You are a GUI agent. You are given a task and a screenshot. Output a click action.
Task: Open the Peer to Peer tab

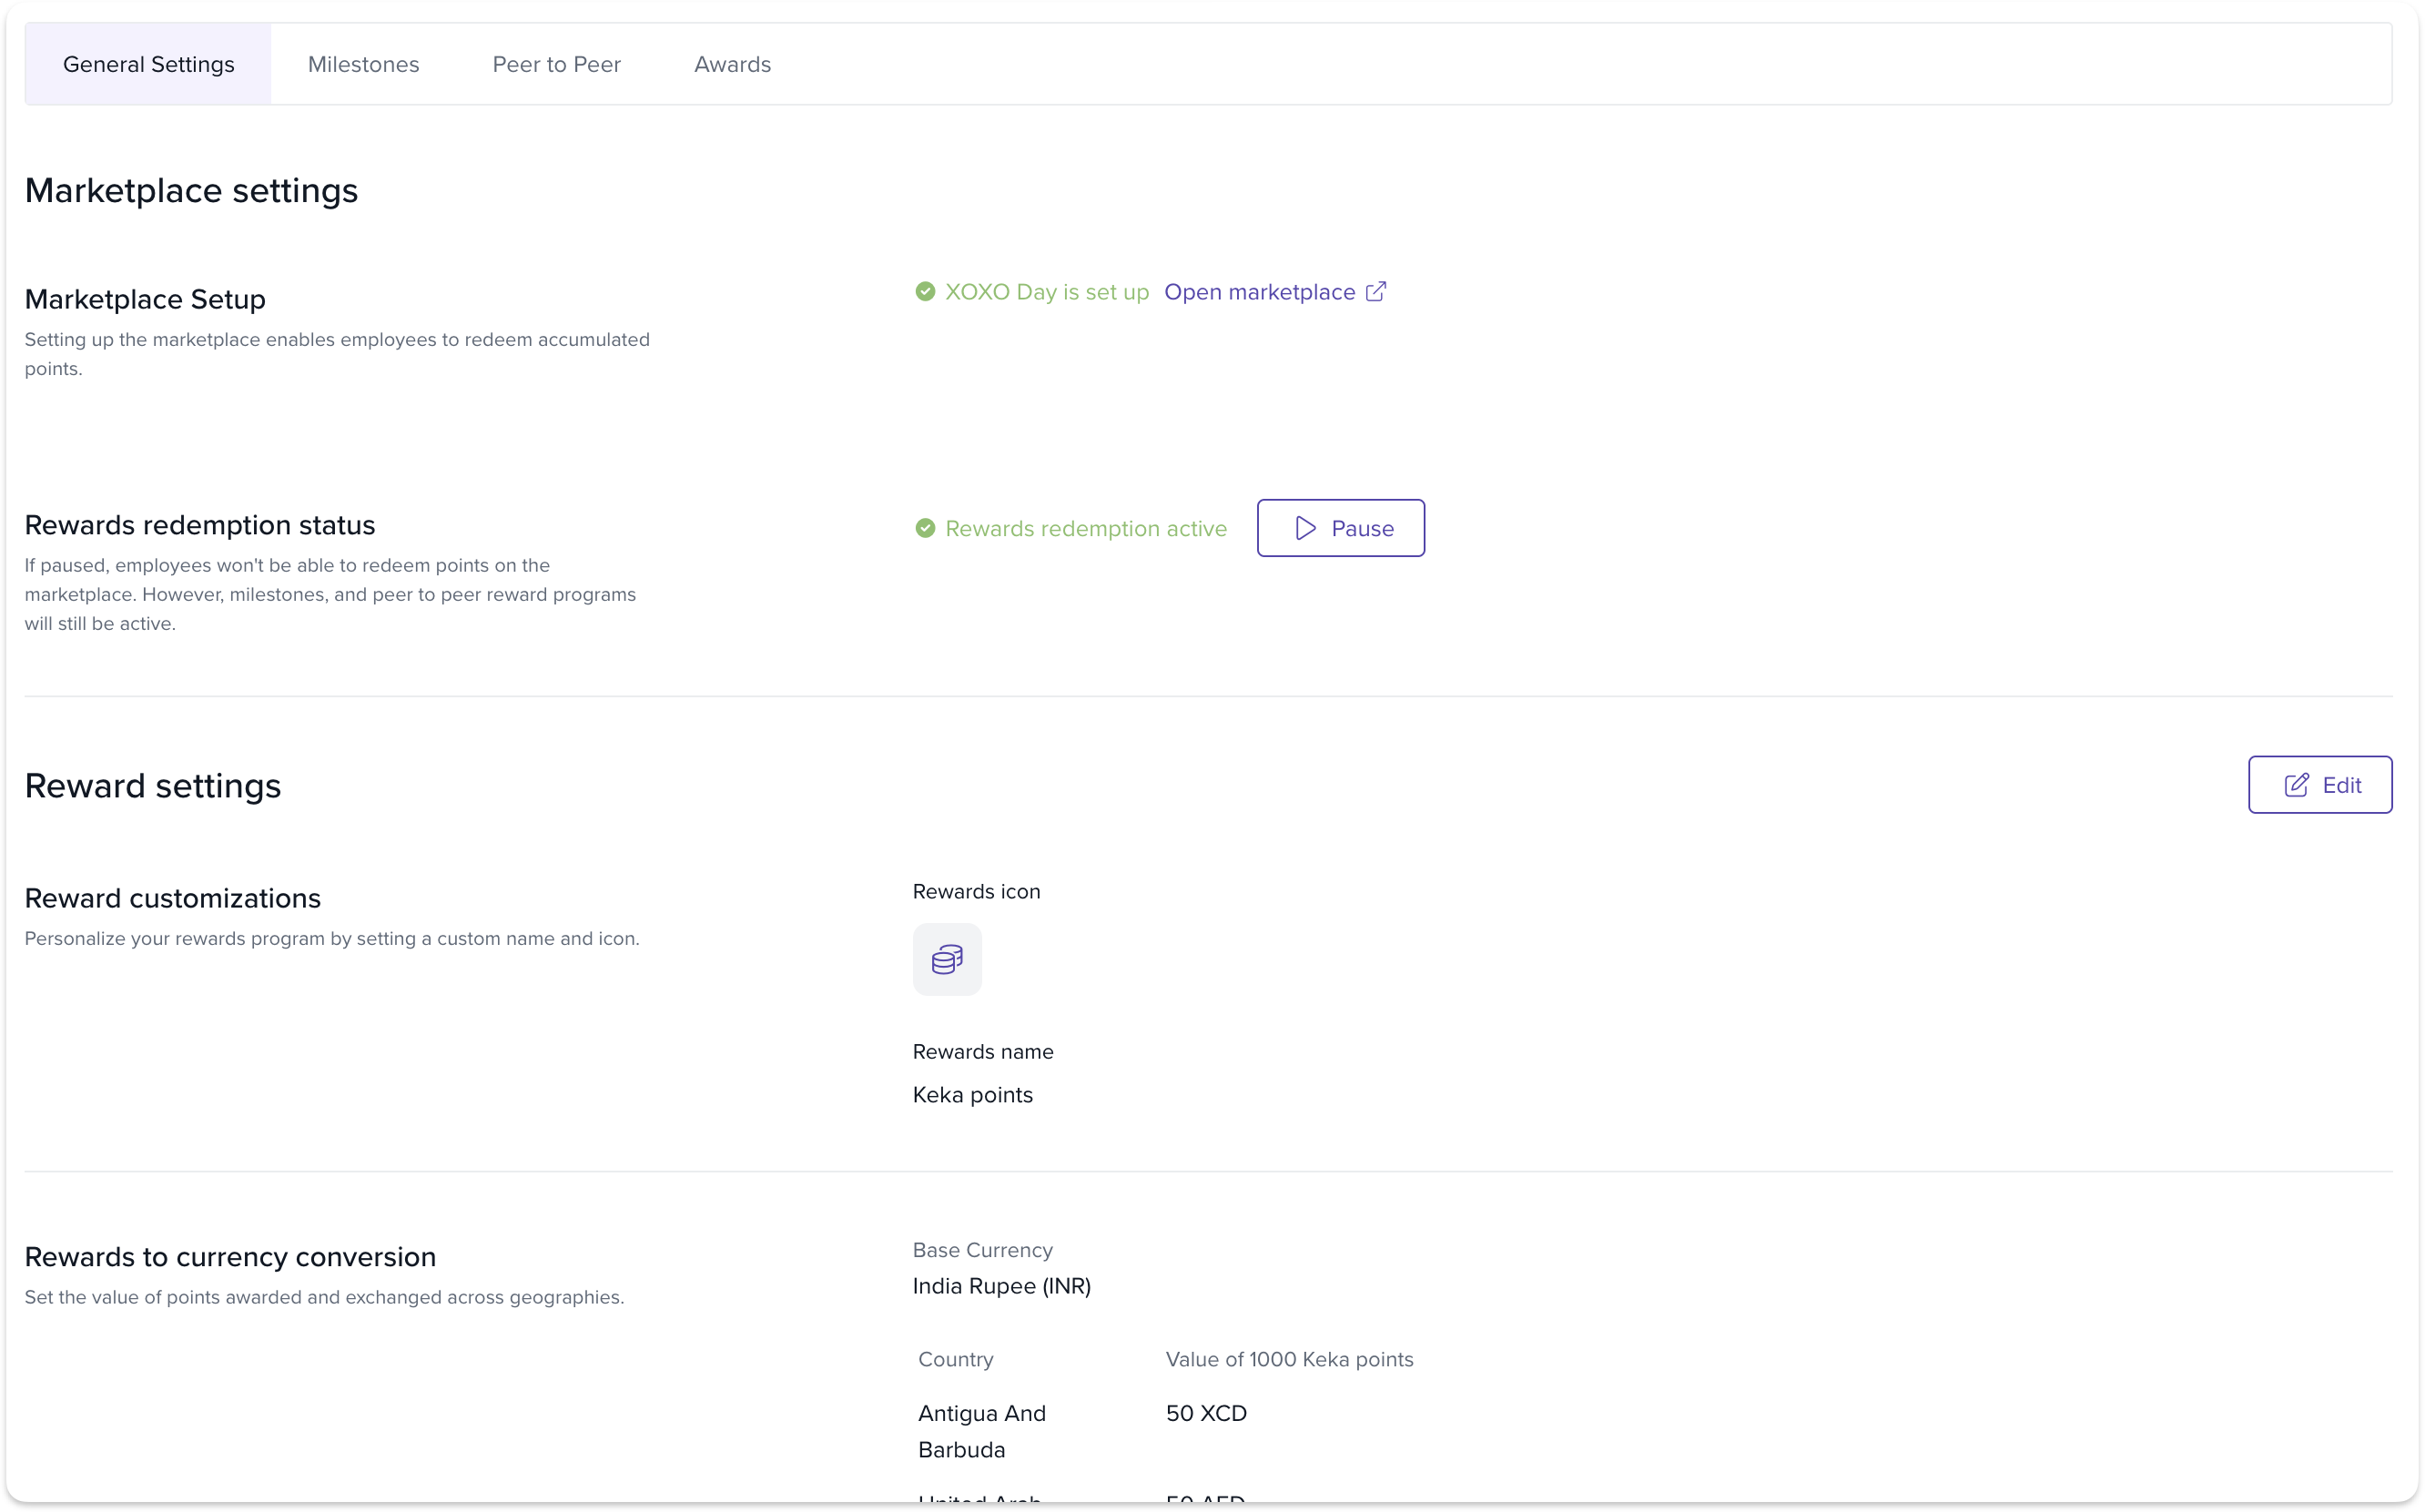[556, 64]
